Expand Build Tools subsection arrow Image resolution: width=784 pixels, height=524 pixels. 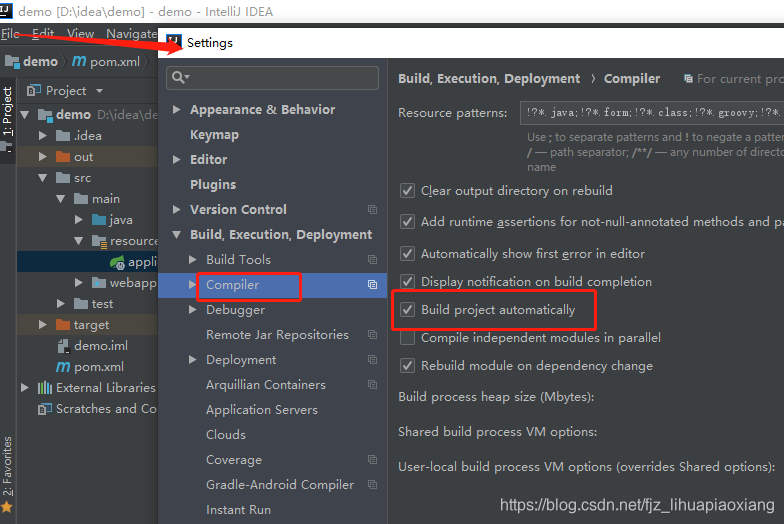pos(192,260)
